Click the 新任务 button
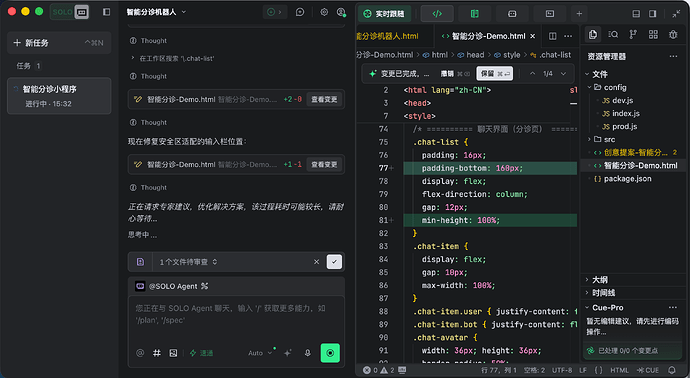Image resolution: width=690 pixels, height=378 pixels. [x=59, y=43]
